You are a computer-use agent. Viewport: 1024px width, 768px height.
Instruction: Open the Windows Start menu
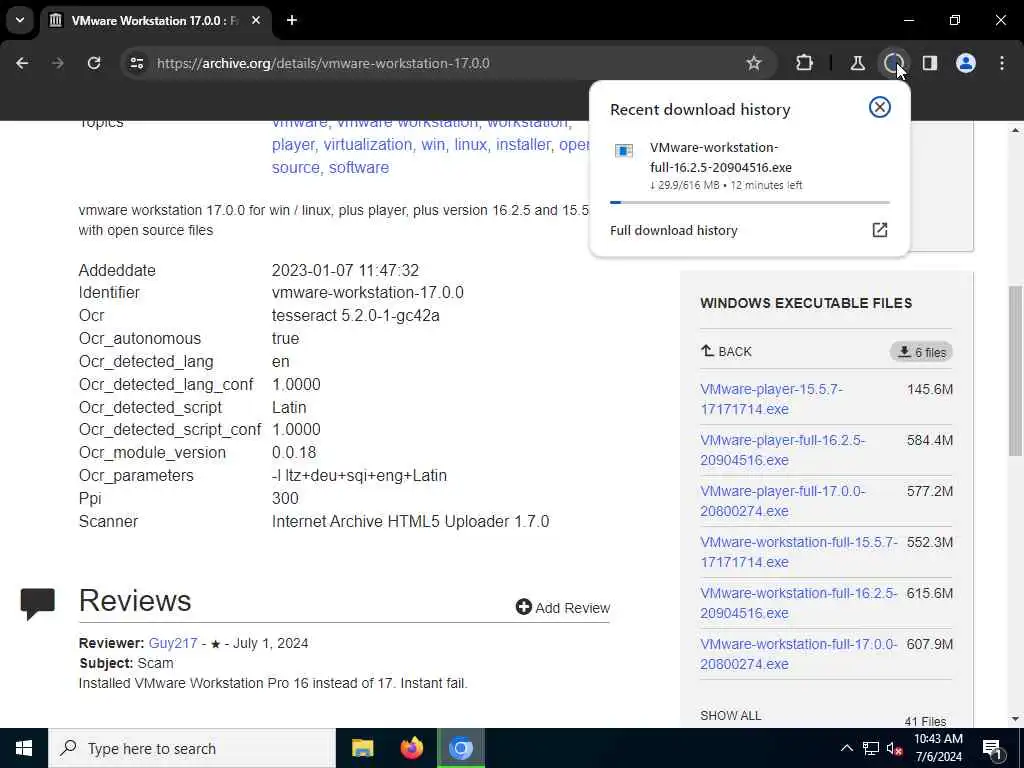24,748
